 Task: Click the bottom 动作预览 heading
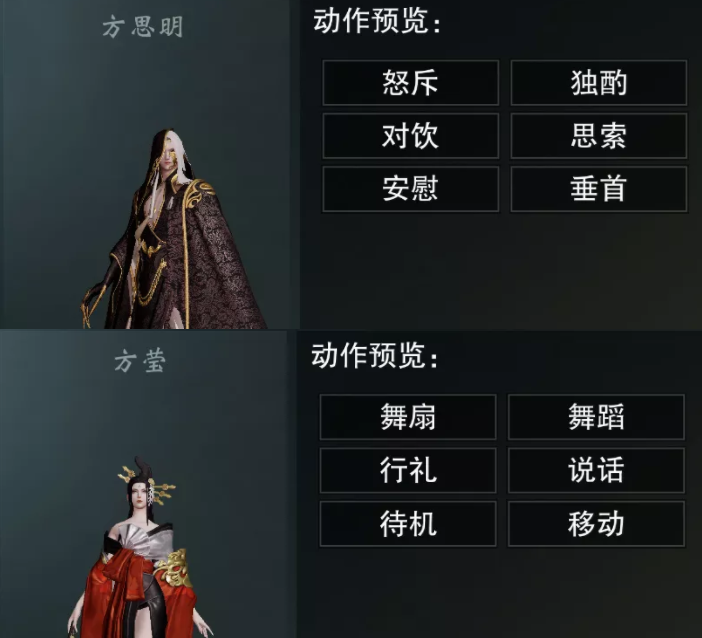375,355
